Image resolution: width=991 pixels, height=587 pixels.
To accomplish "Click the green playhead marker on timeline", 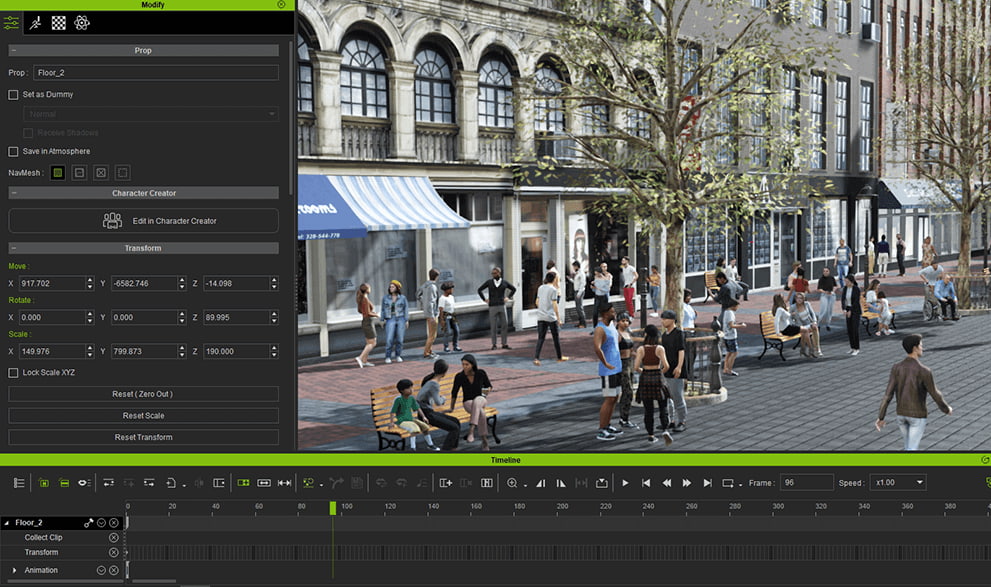I will tap(333, 508).
